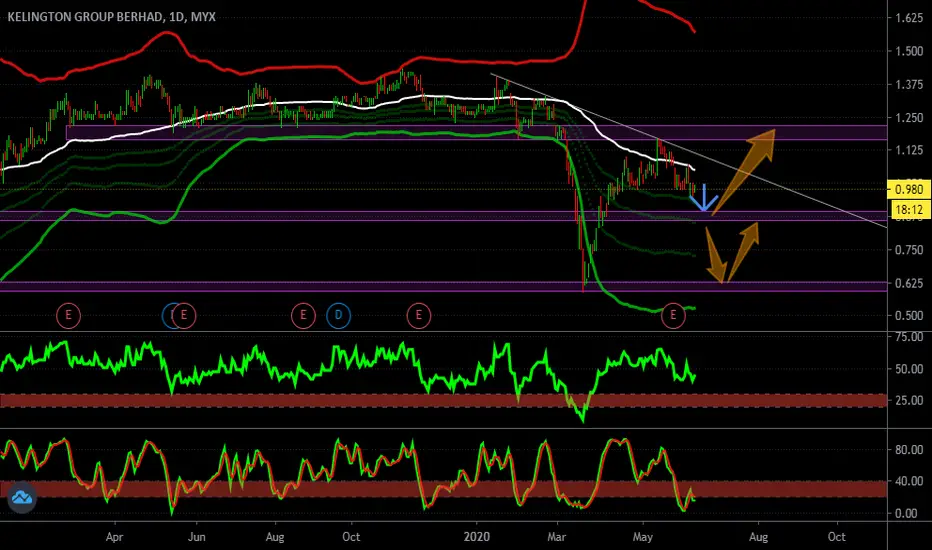Viewport: 932px width, 550px height.
Task: Click the 1.375 price axis label
Action: [909, 84]
